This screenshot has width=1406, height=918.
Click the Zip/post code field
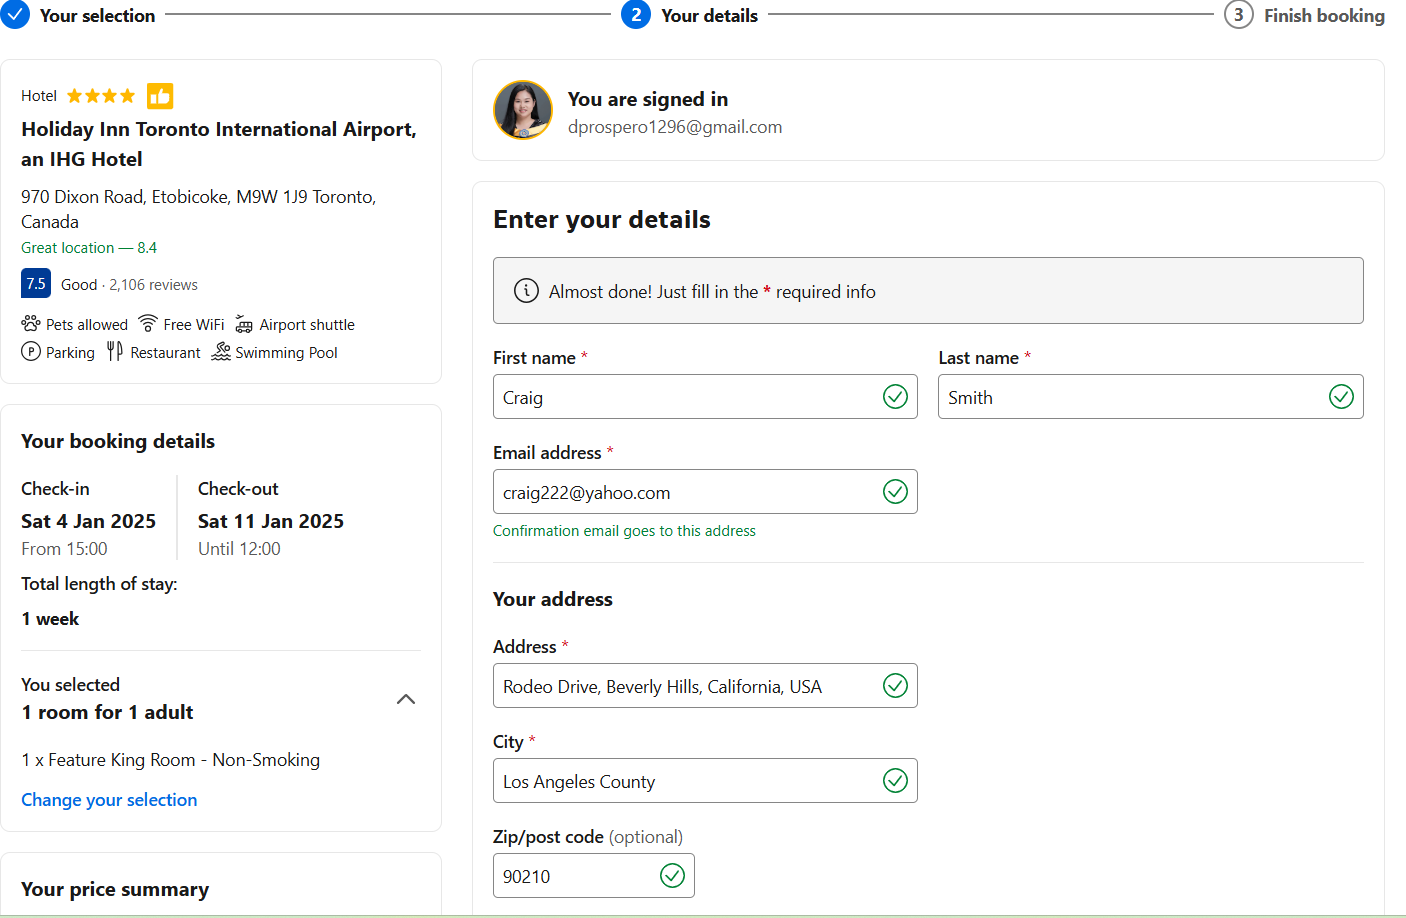click(575, 876)
